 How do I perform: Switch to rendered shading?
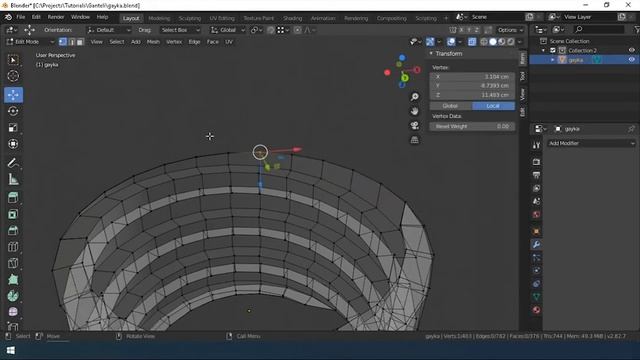click(511, 42)
